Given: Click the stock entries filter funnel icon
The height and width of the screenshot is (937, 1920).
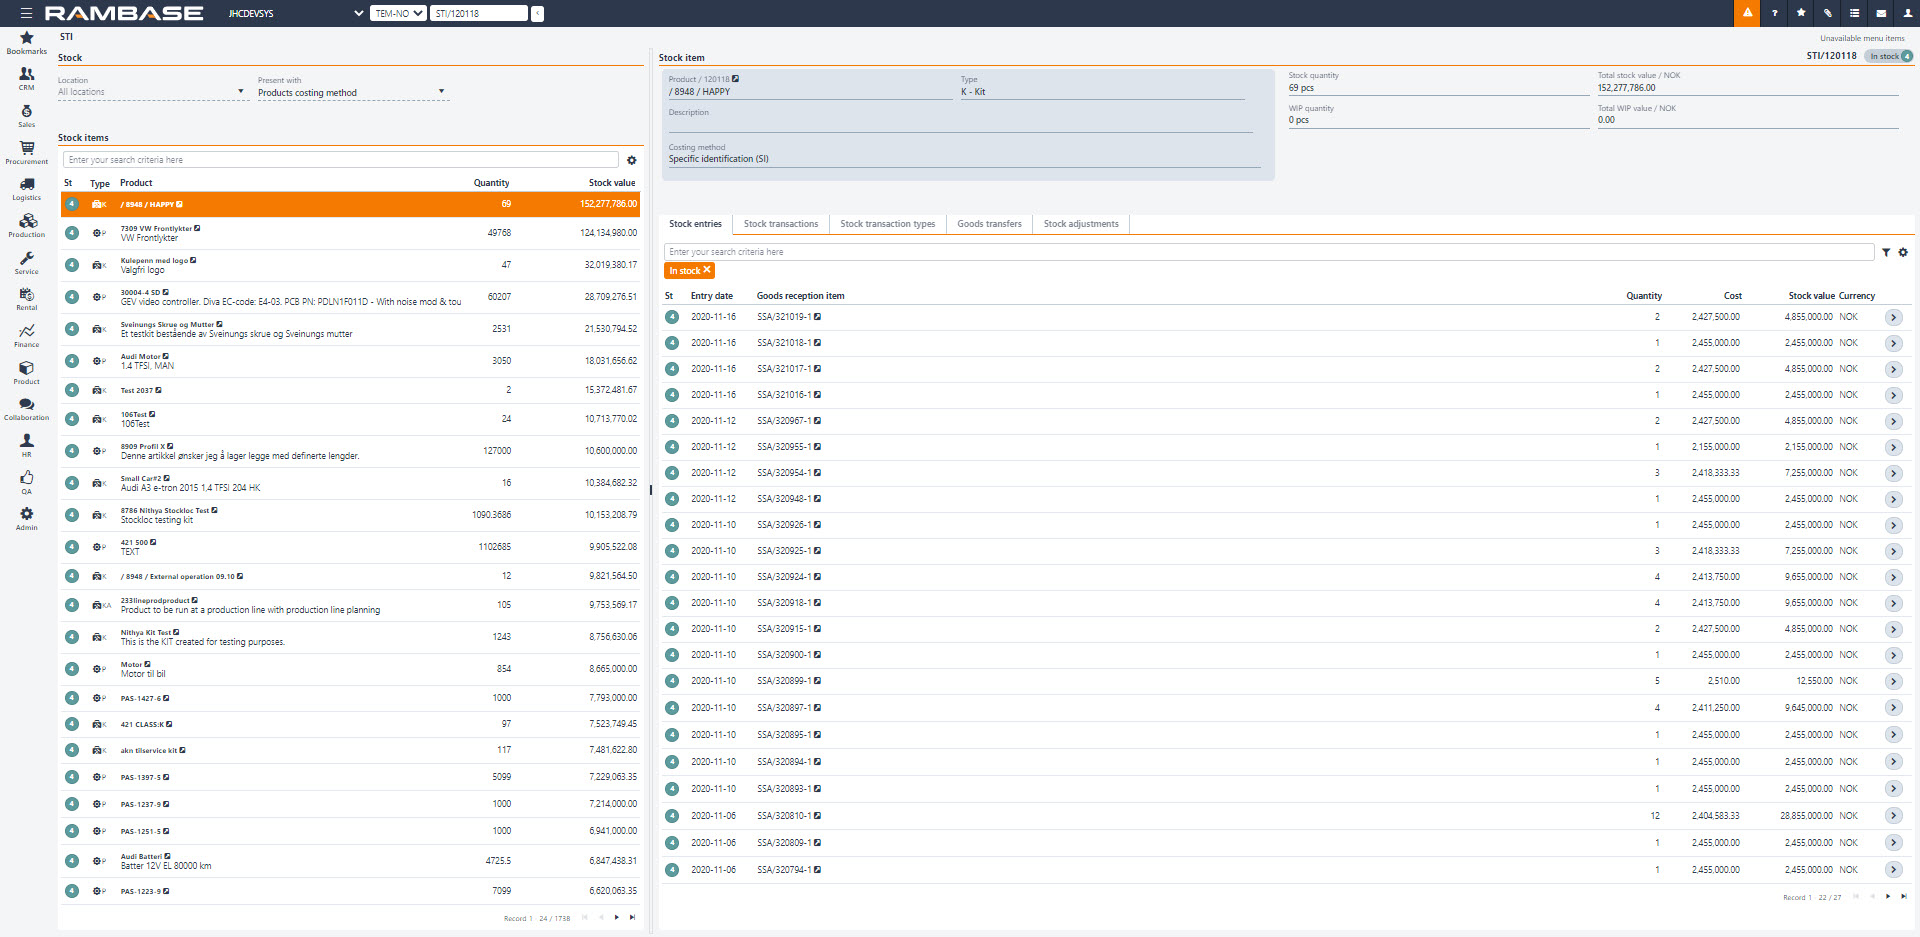Looking at the screenshot, I should point(1886,253).
